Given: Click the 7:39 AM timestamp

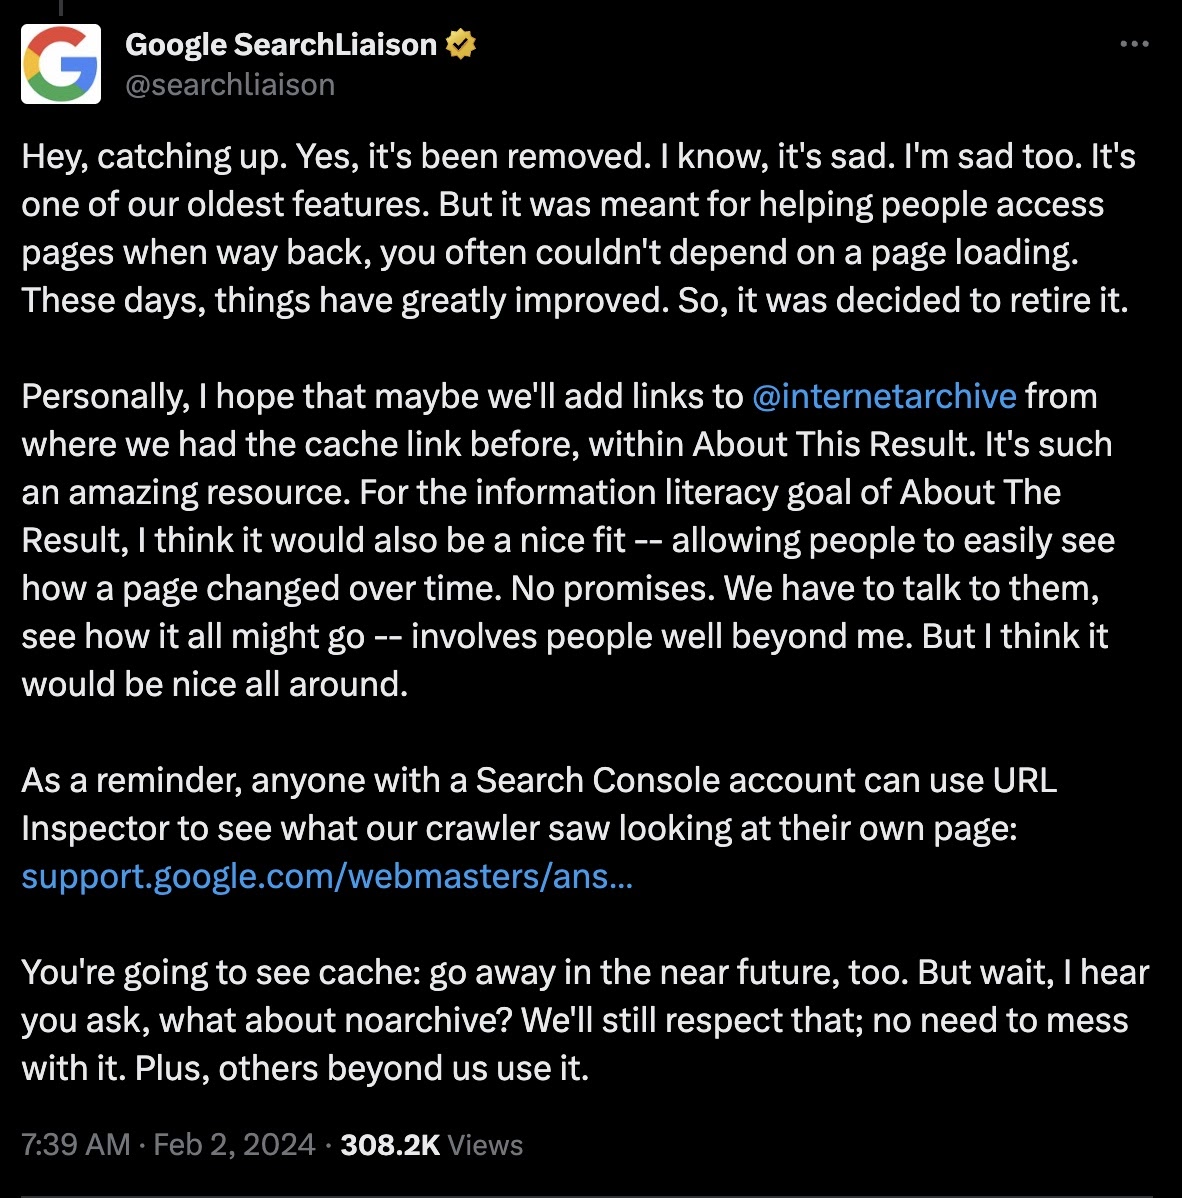Looking at the screenshot, I should tap(76, 1145).
